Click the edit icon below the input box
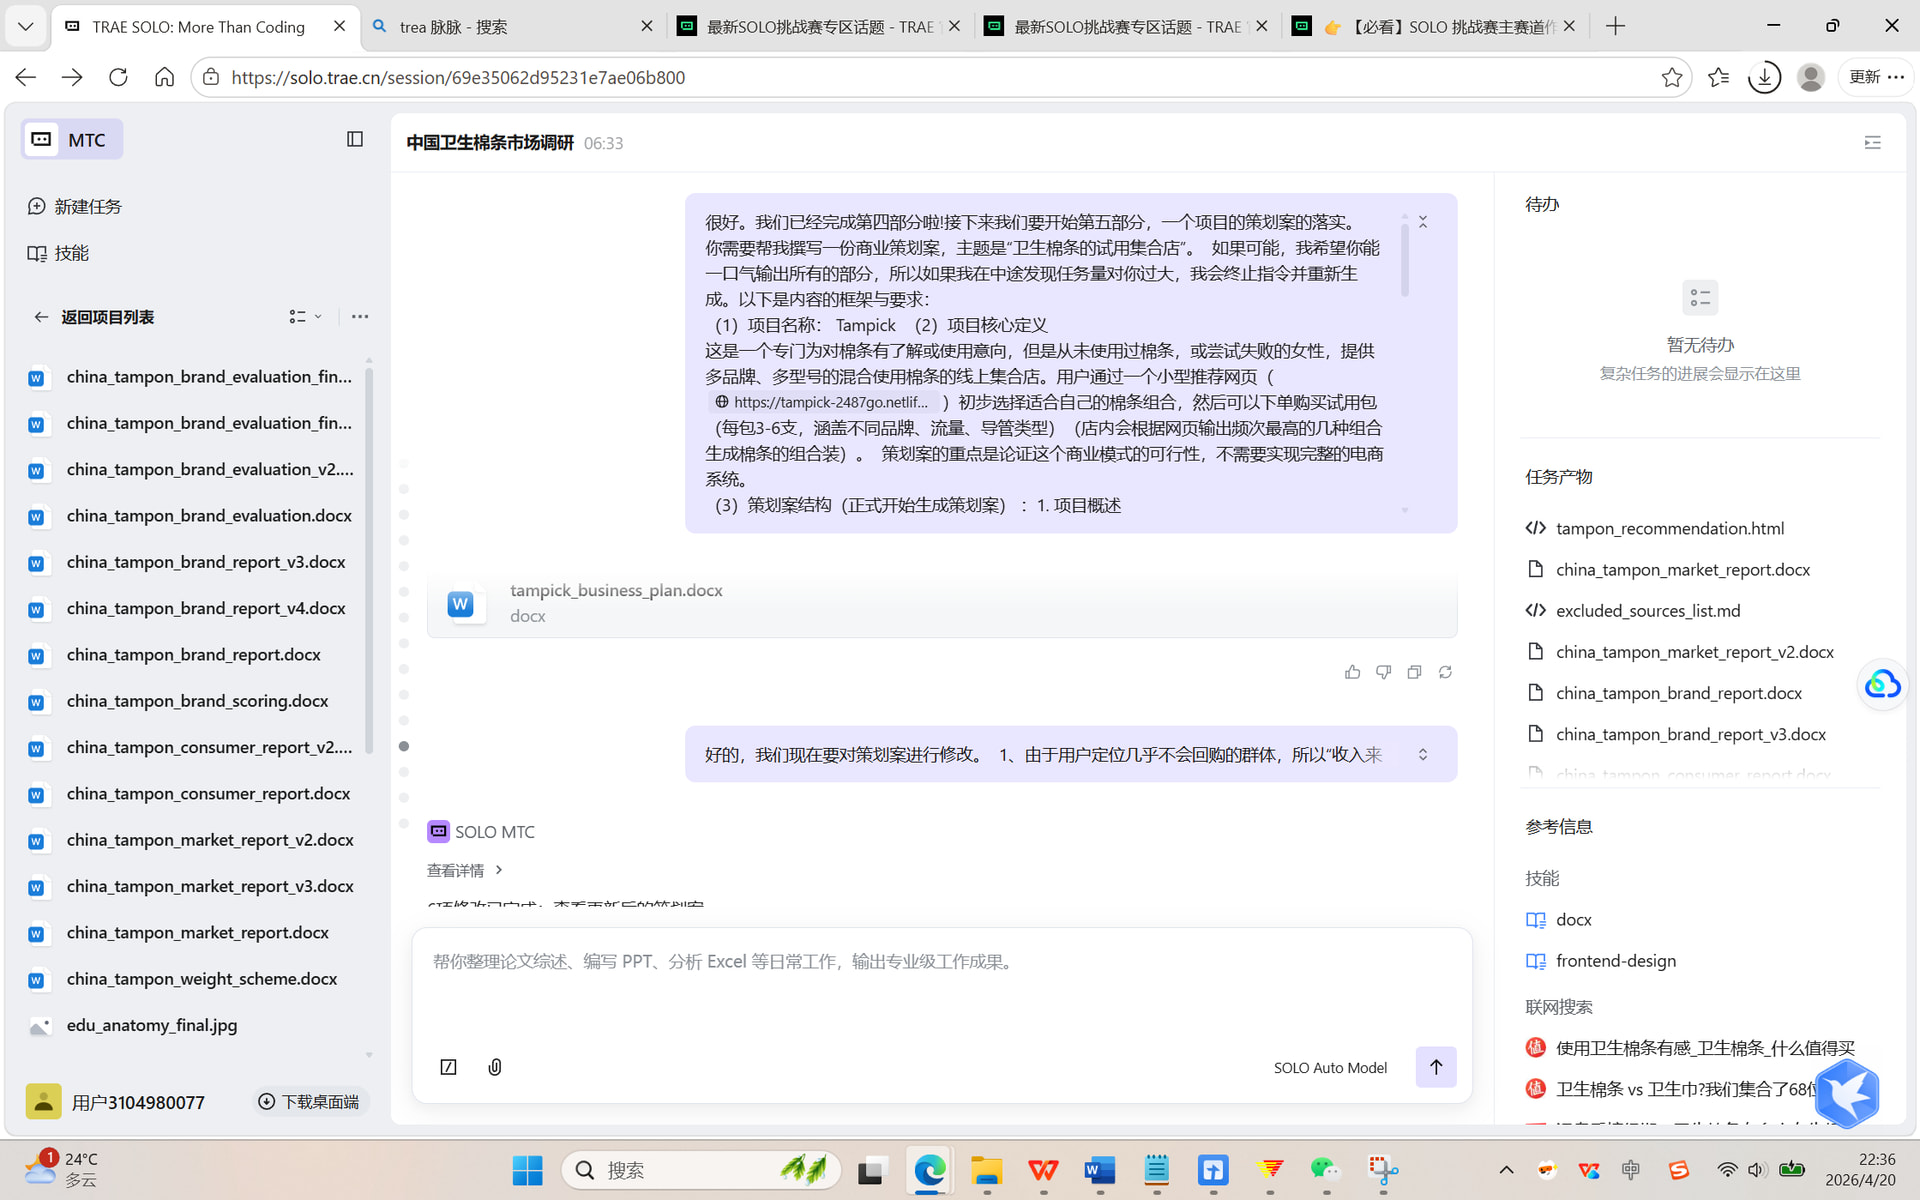The image size is (1920, 1200). pos(449,1067)
